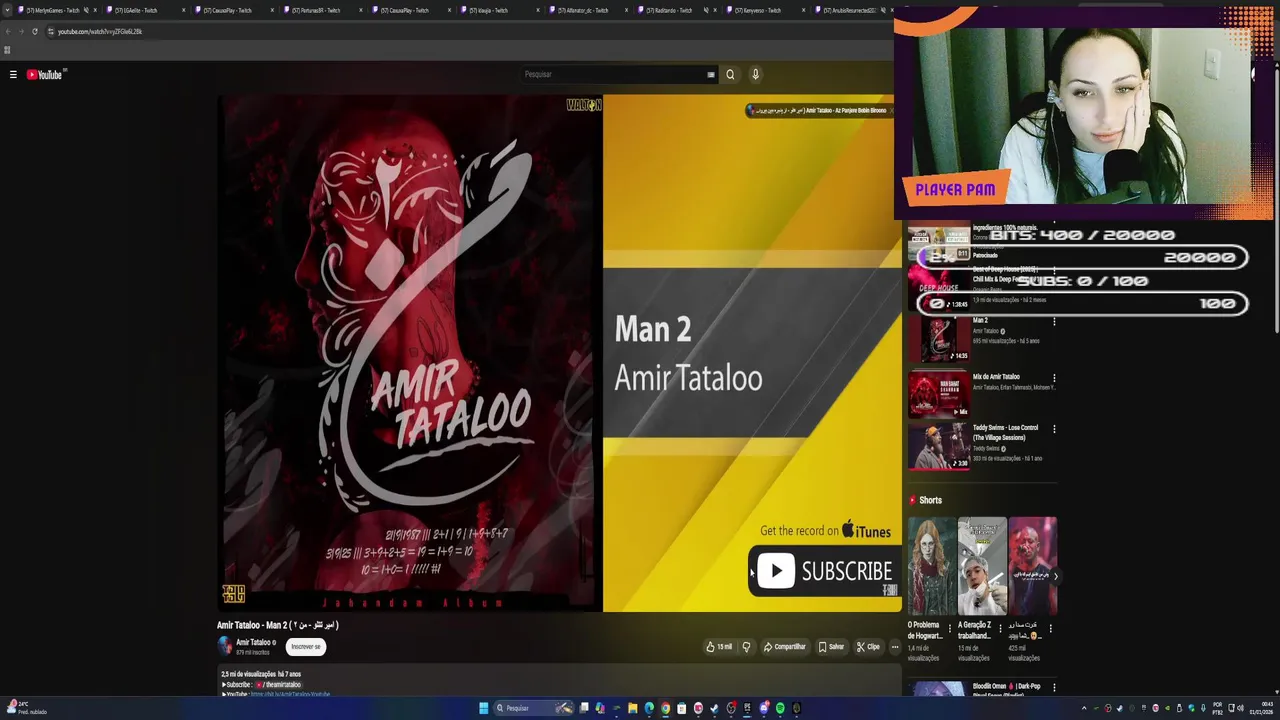Viewport: 1280px width, 720px height.
Task: Dislike the video with thumbs-down icon
Action: coord(746,647)
